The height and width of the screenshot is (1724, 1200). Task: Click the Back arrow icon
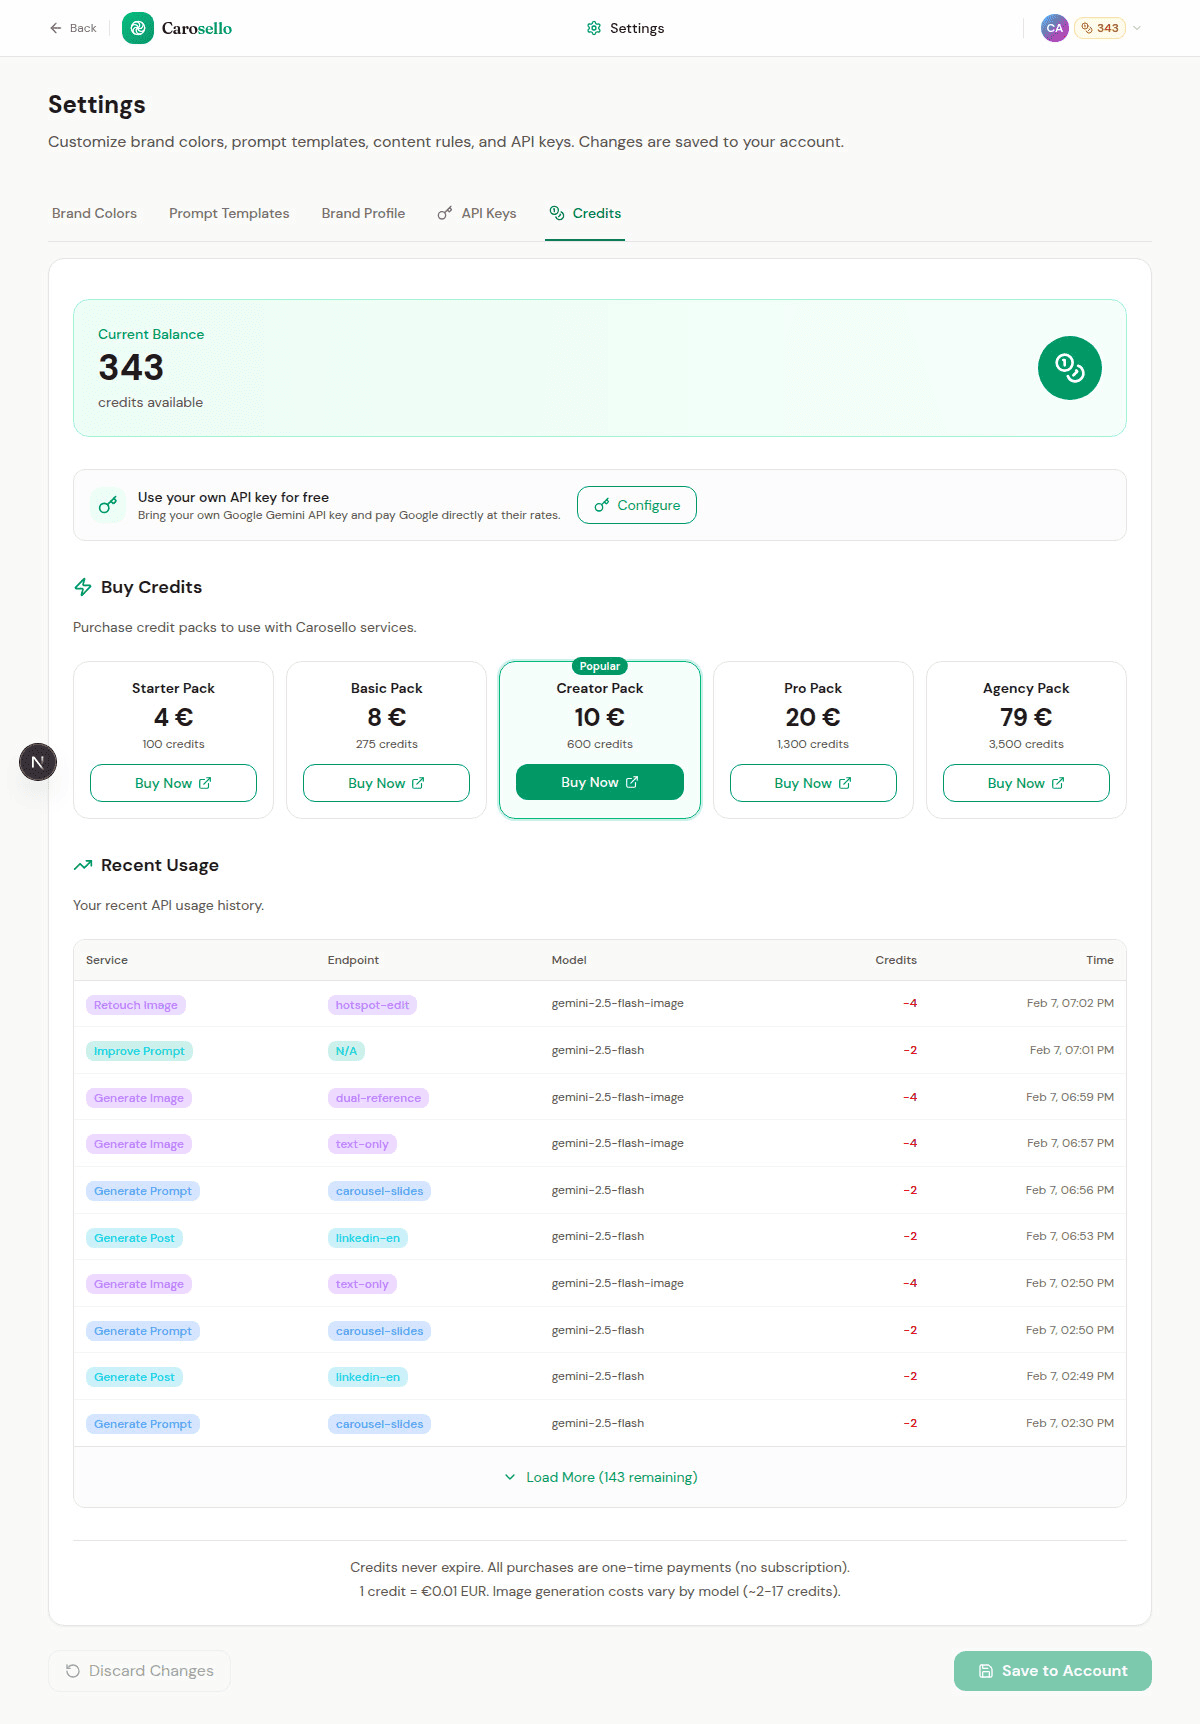(x=56, y=28)
